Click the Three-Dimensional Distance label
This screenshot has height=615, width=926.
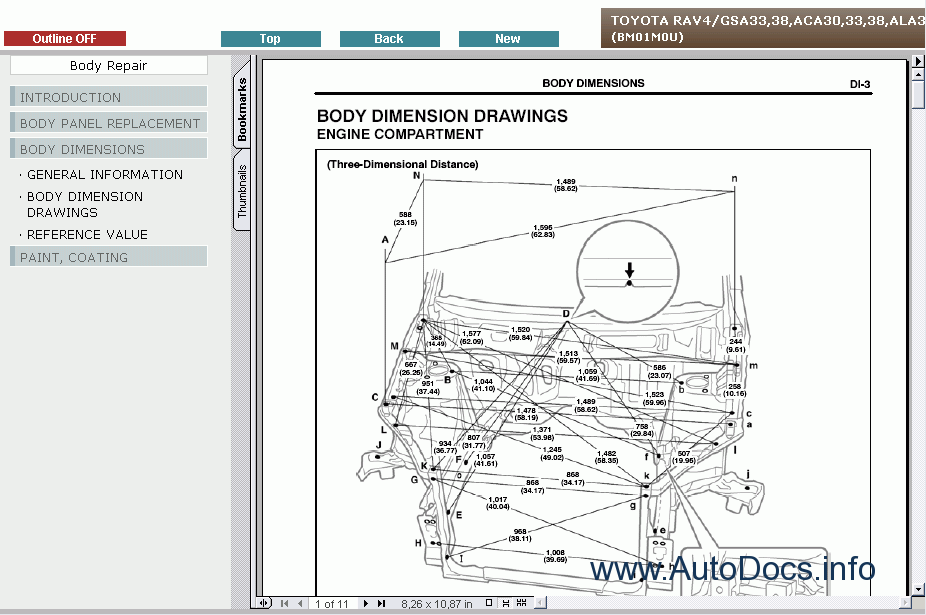(403, 164)
